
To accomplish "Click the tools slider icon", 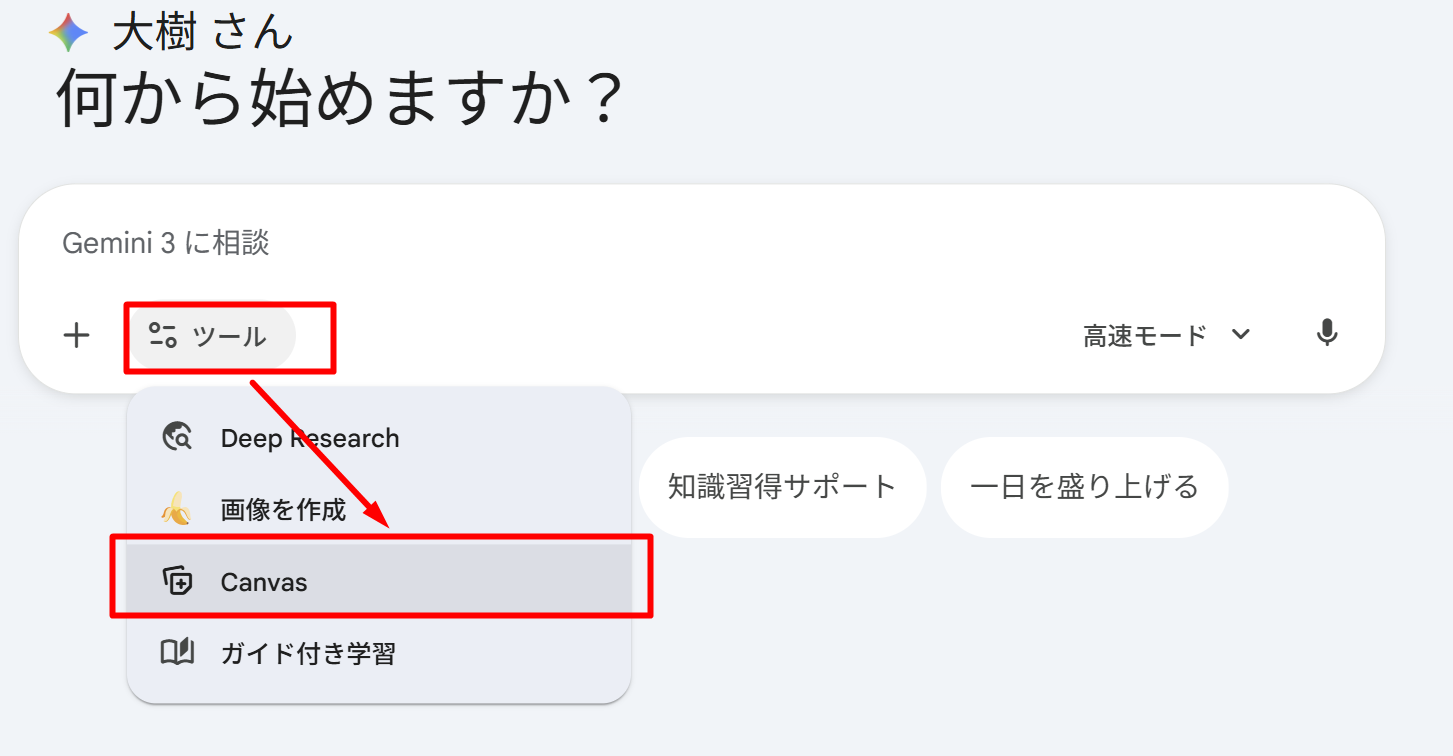I will point(162,335).
